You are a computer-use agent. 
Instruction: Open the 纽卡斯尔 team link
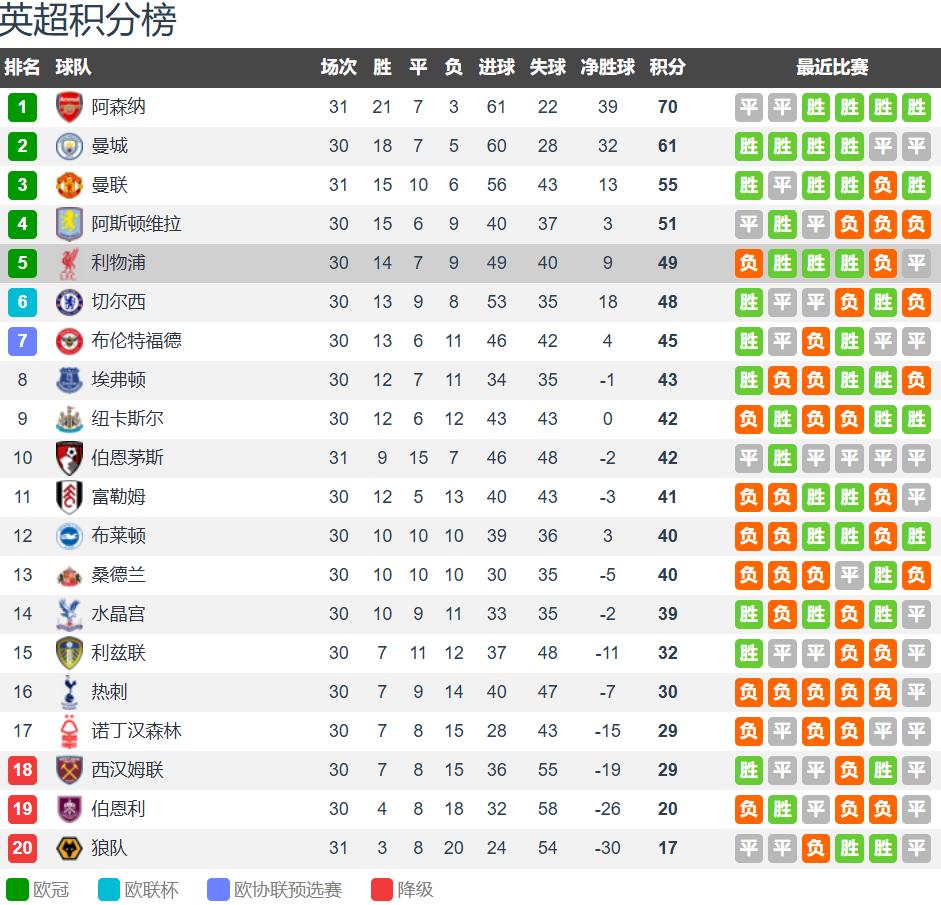[x=127, y=419]
